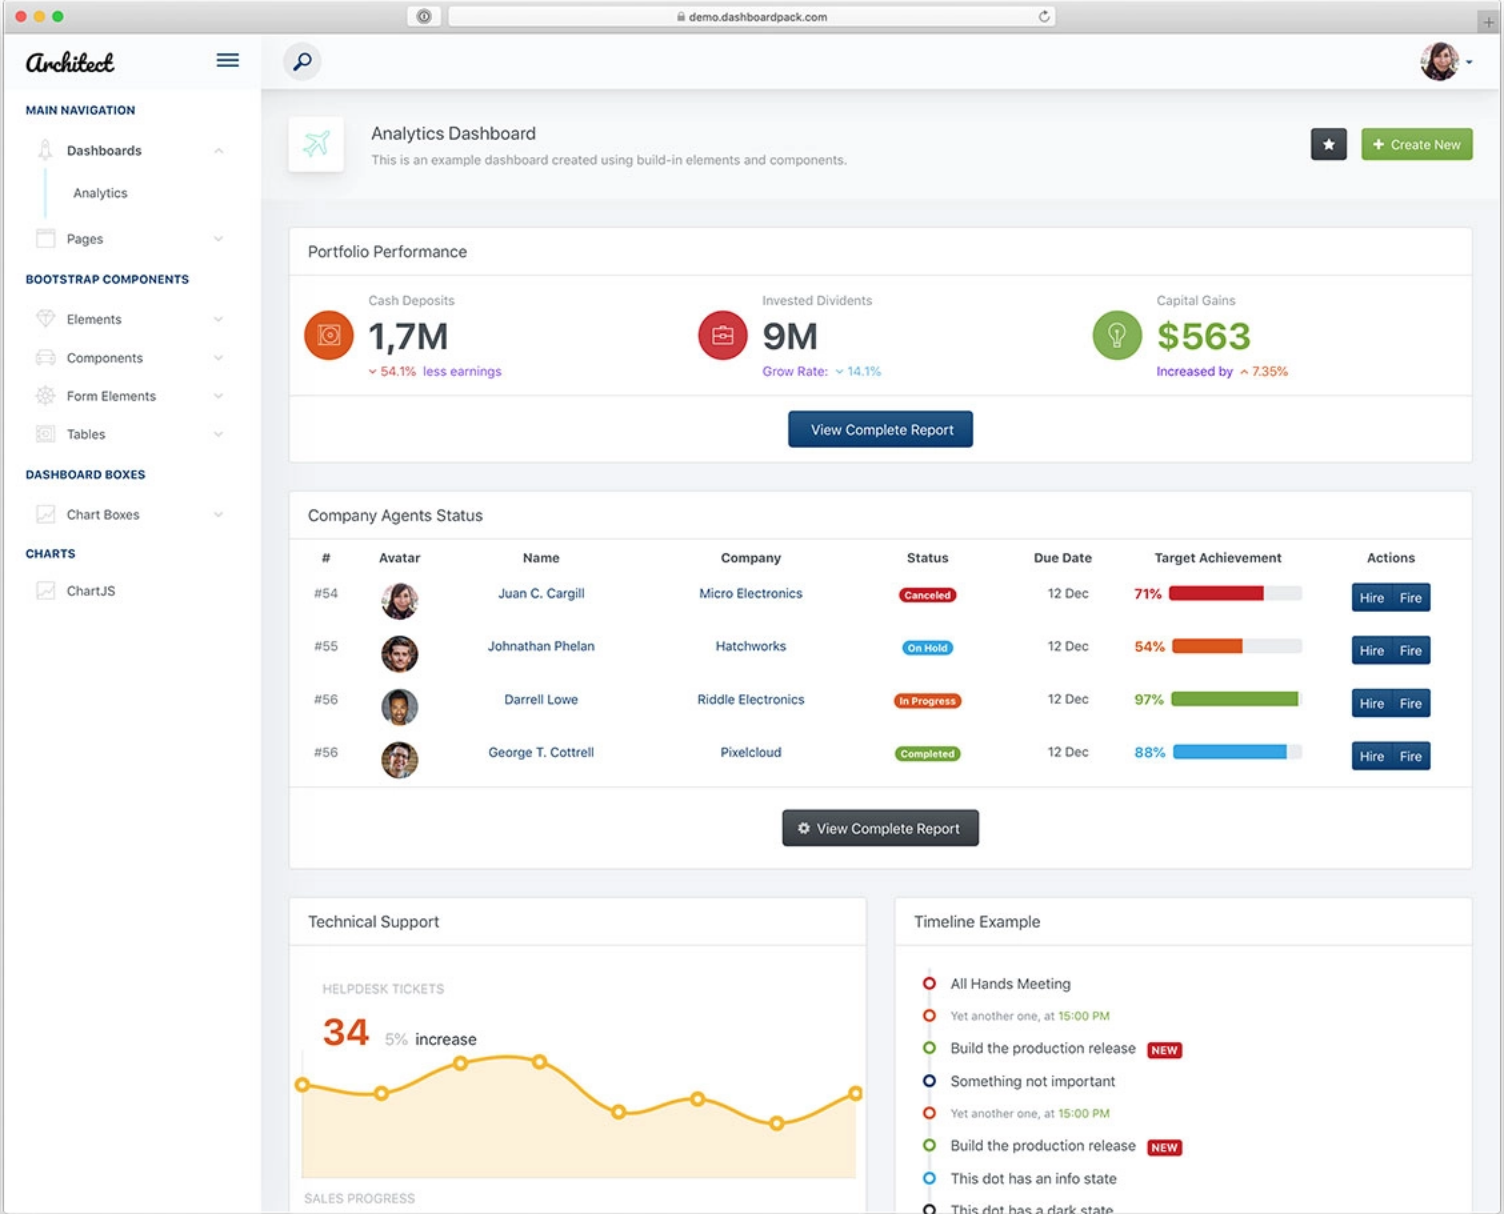Screen dimensions: 1504x1214
Task: Click the On Hold status badge
Action: coord(927,648)
